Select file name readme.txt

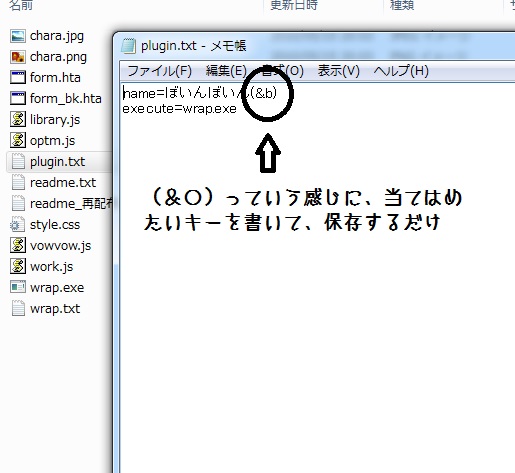pyautogui.click(x=63, y=183)
